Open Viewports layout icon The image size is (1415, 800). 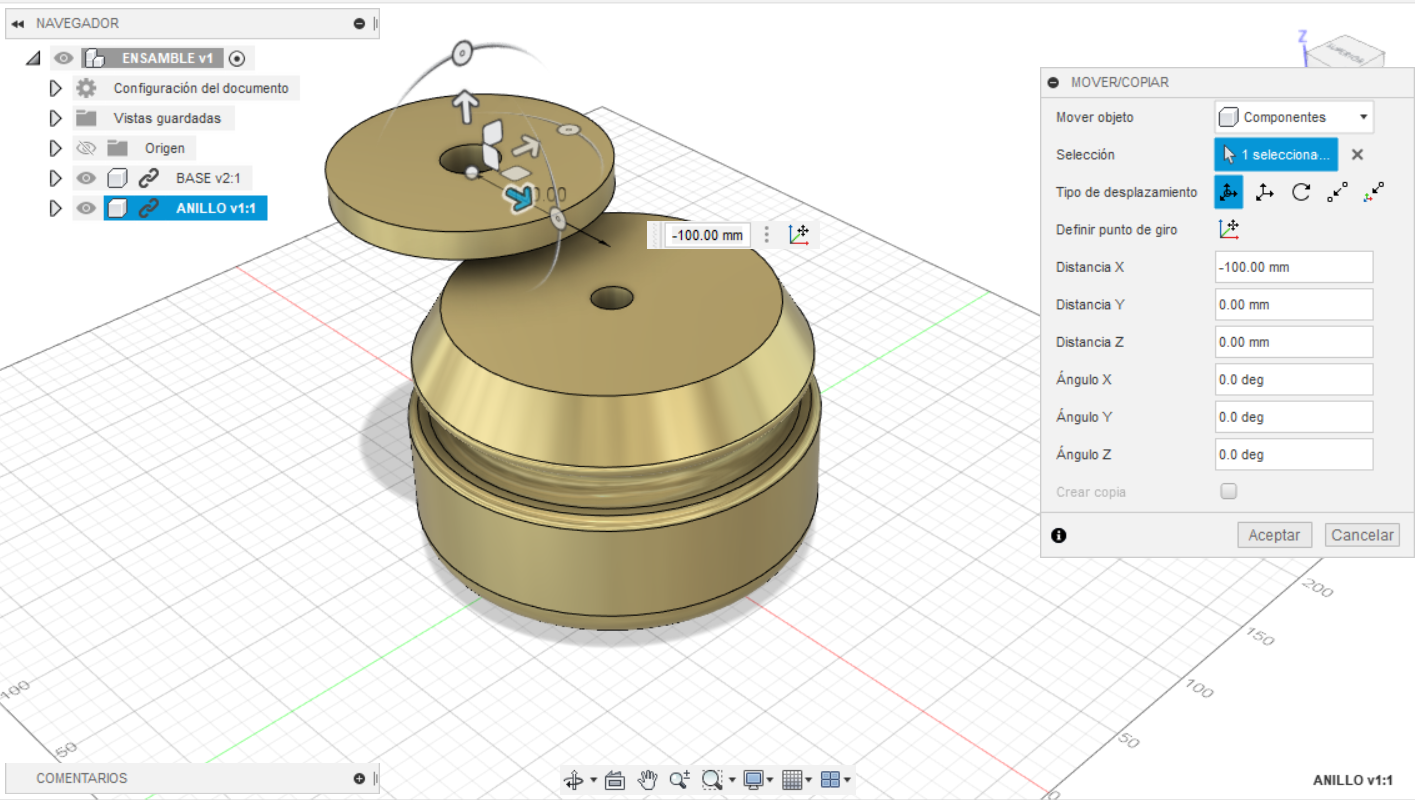(830, 780)
